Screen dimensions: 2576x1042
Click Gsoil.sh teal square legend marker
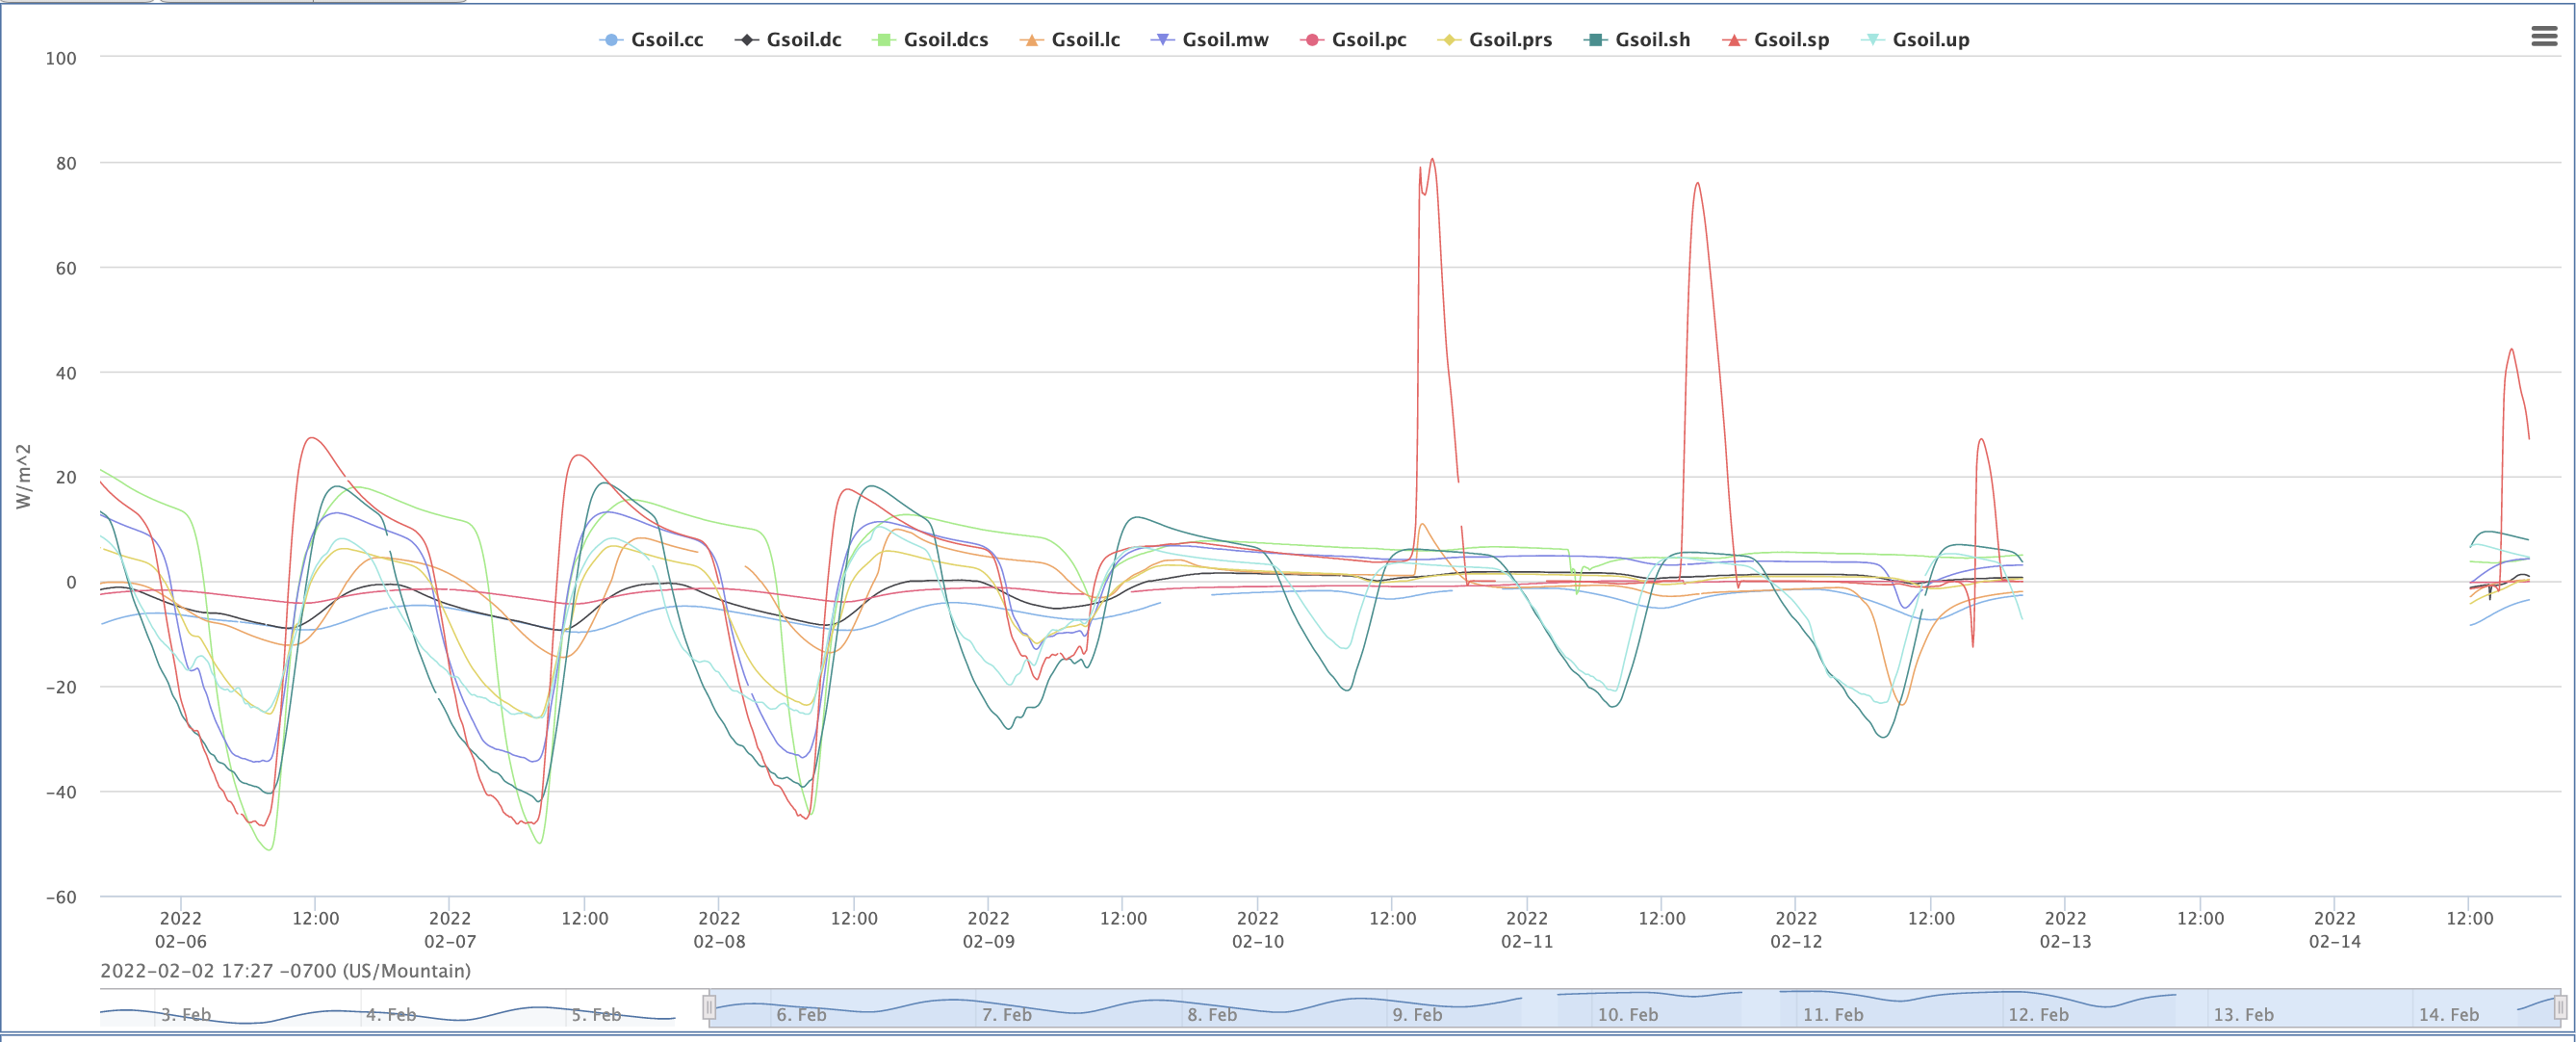point(1595,40)
